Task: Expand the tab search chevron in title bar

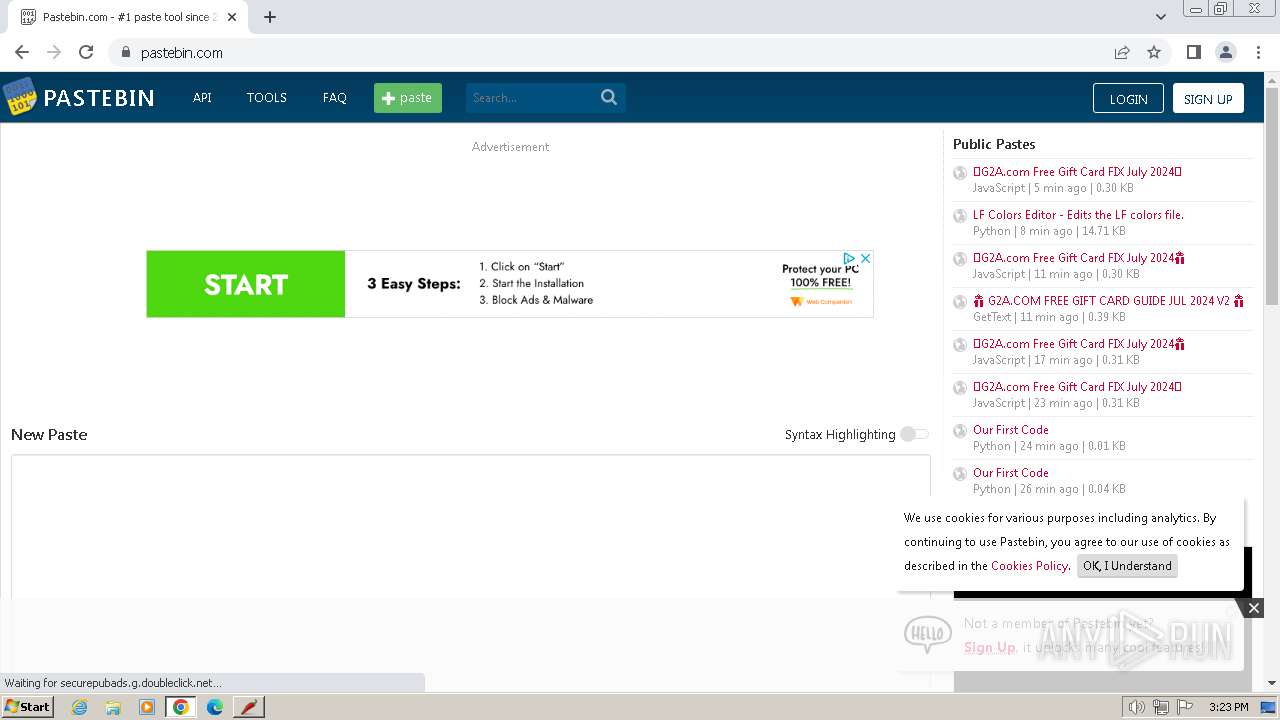Action: (1161, 17)
